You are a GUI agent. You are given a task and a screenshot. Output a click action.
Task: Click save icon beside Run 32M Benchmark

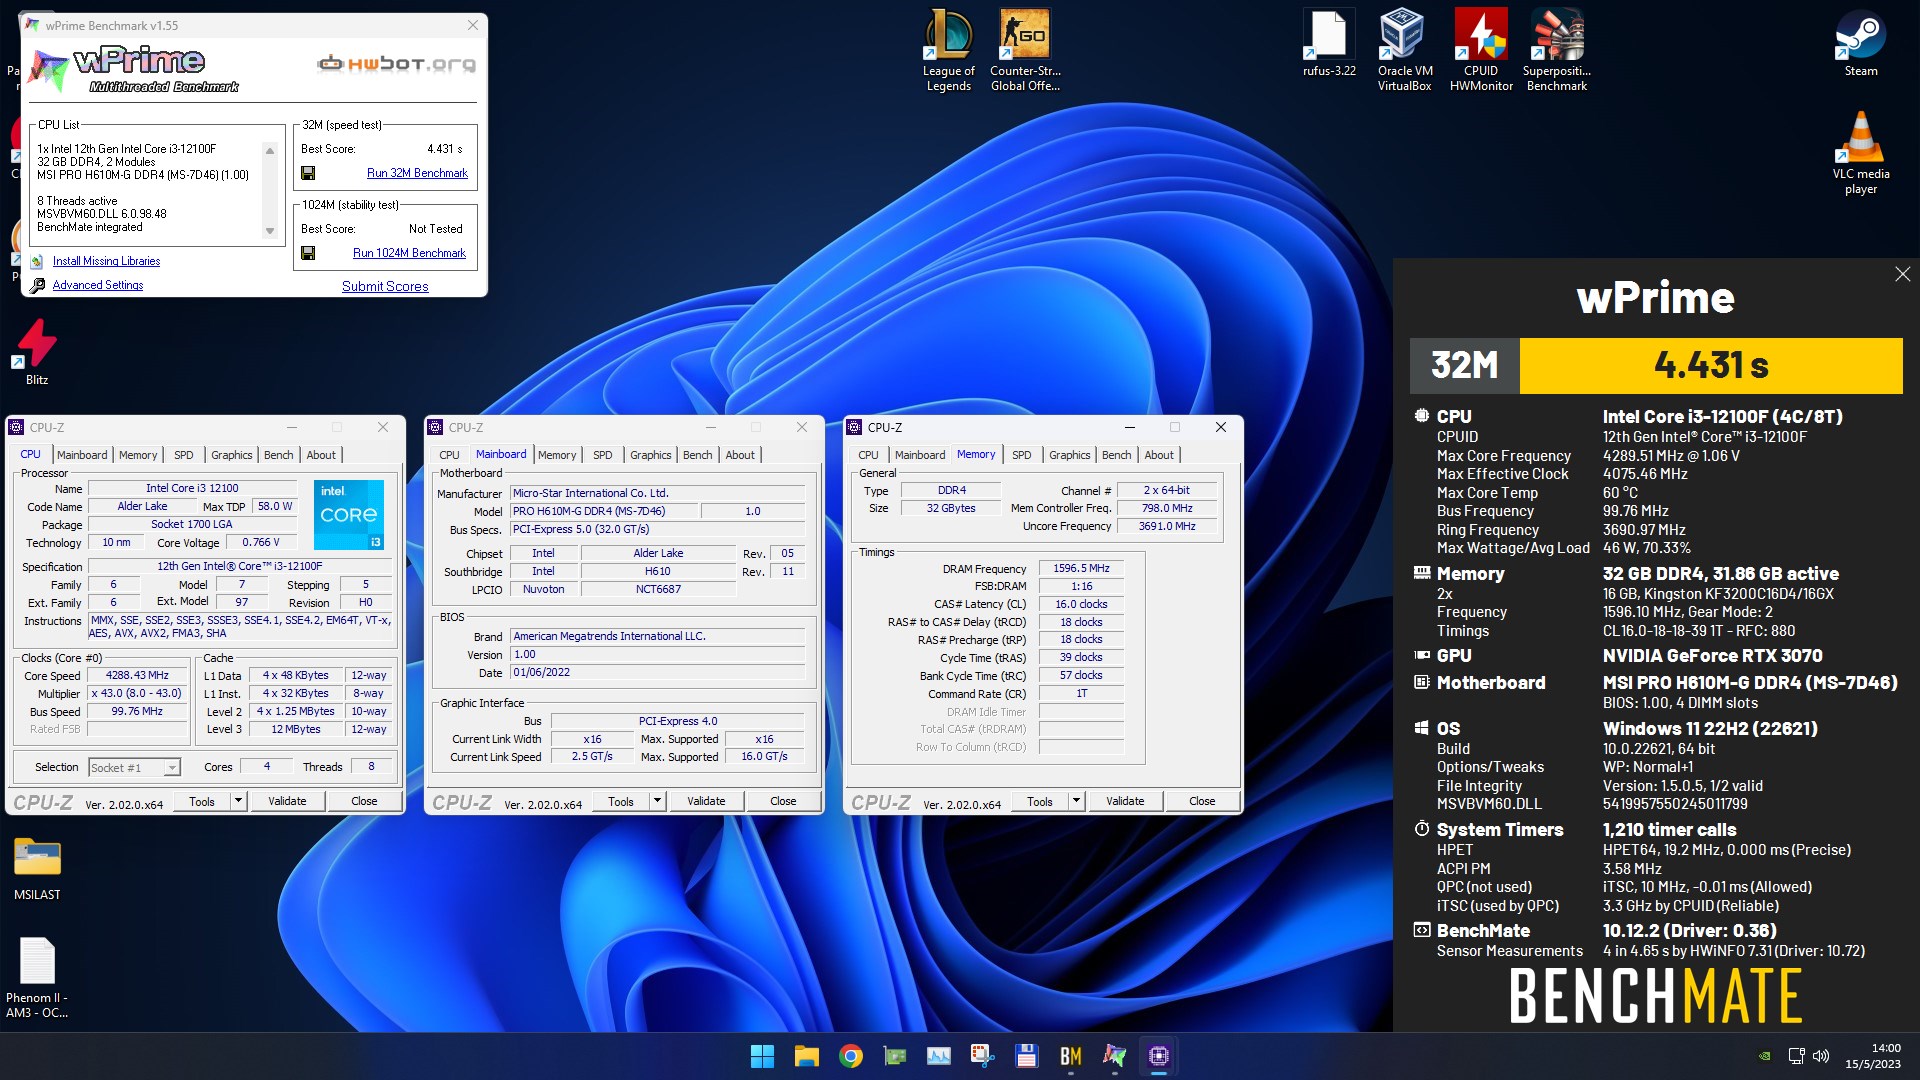tap(308, 173)
